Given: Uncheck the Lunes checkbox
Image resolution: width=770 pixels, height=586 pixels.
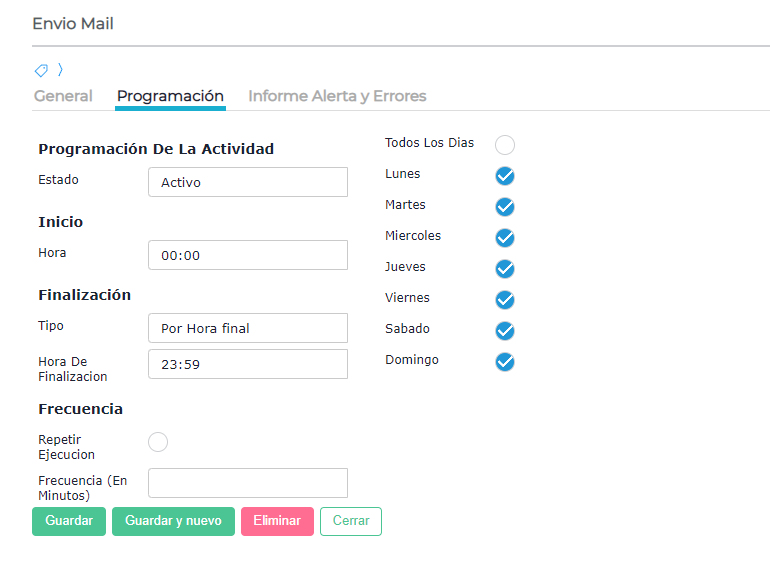Looking at the screenshot, I should tap(505, 176).
